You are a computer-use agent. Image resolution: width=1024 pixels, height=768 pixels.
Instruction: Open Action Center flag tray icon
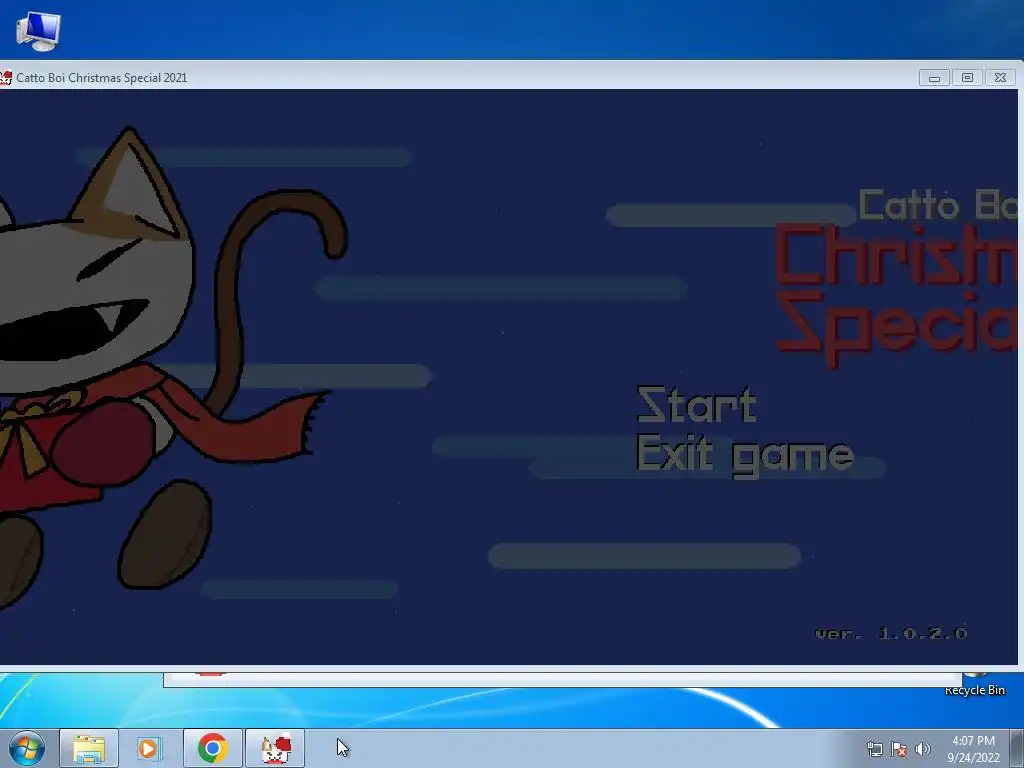pyautogui.click(x=899, y=749)
